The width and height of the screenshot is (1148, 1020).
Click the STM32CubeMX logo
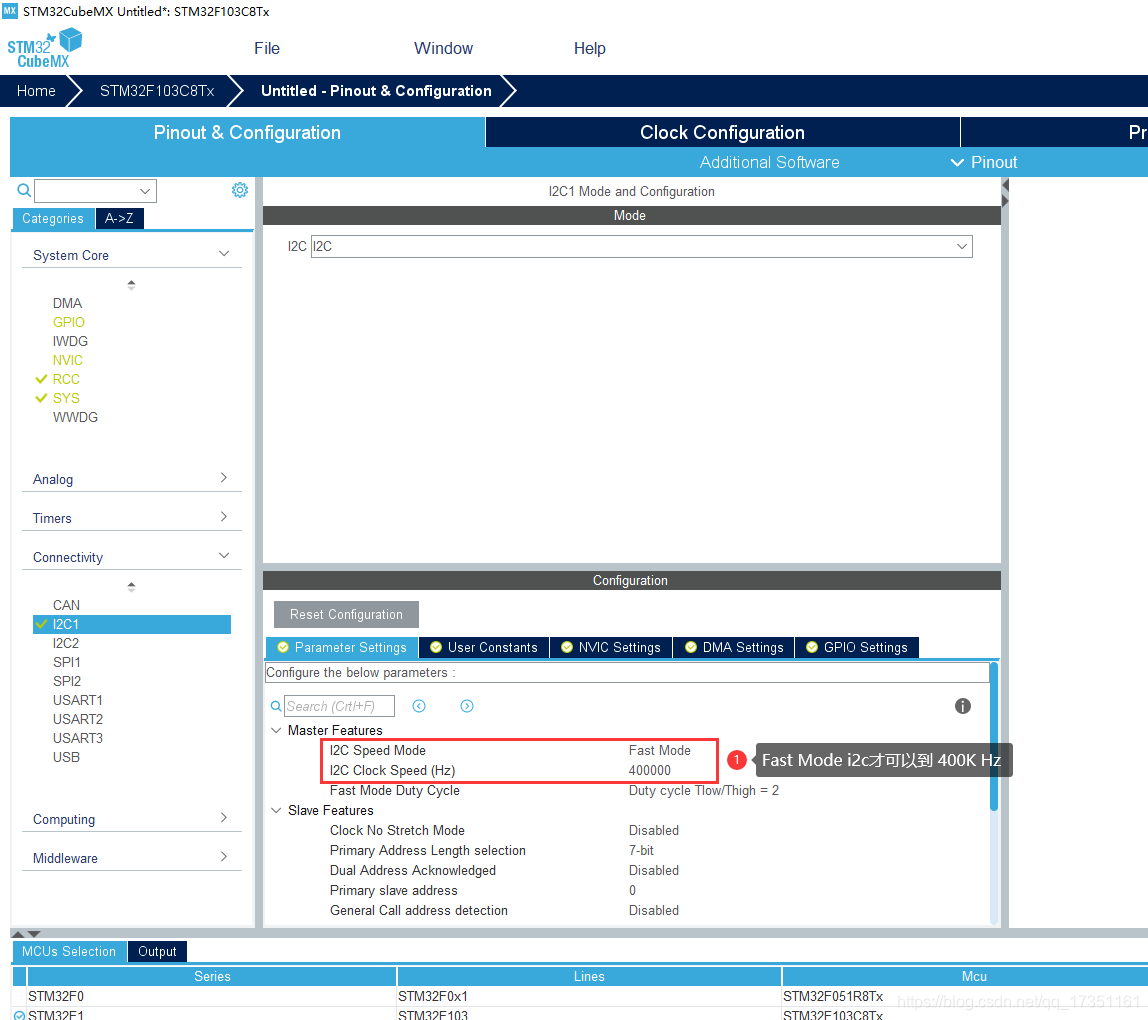click(45, 48)
